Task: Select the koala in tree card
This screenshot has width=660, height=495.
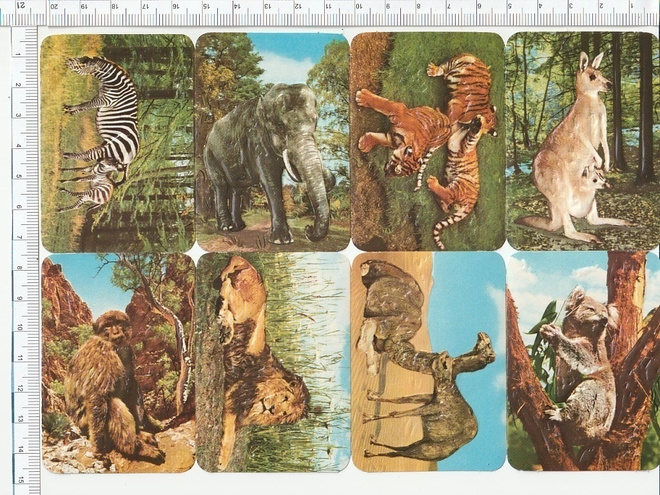Action: coord(583,361)
